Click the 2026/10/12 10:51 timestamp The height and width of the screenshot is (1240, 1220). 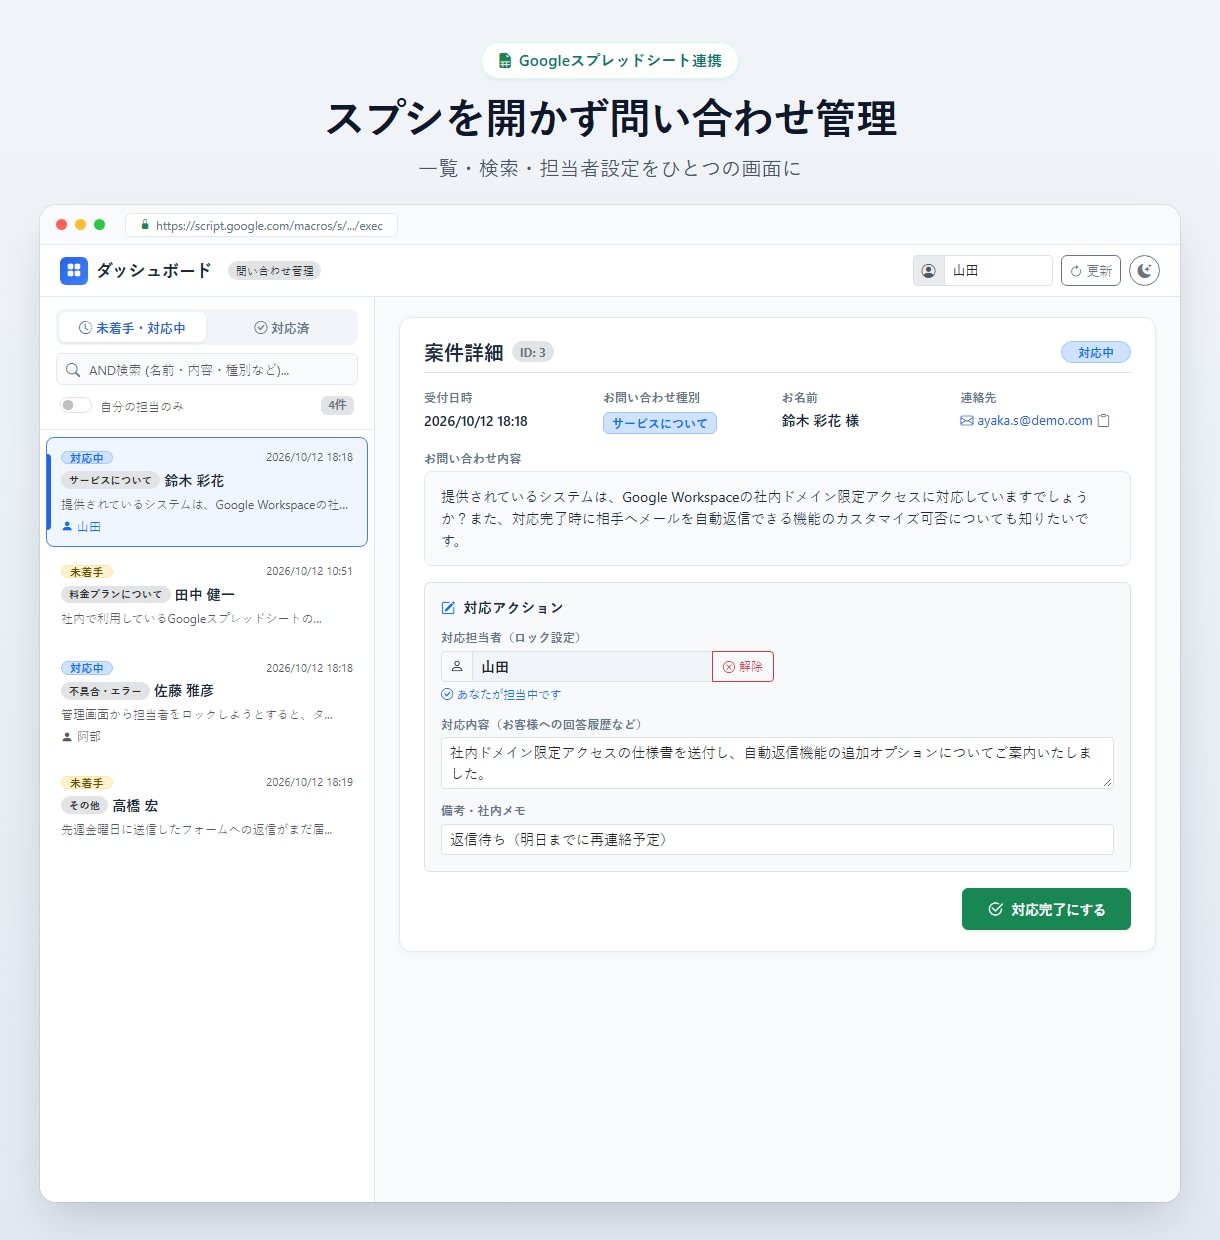click(309, 571)
